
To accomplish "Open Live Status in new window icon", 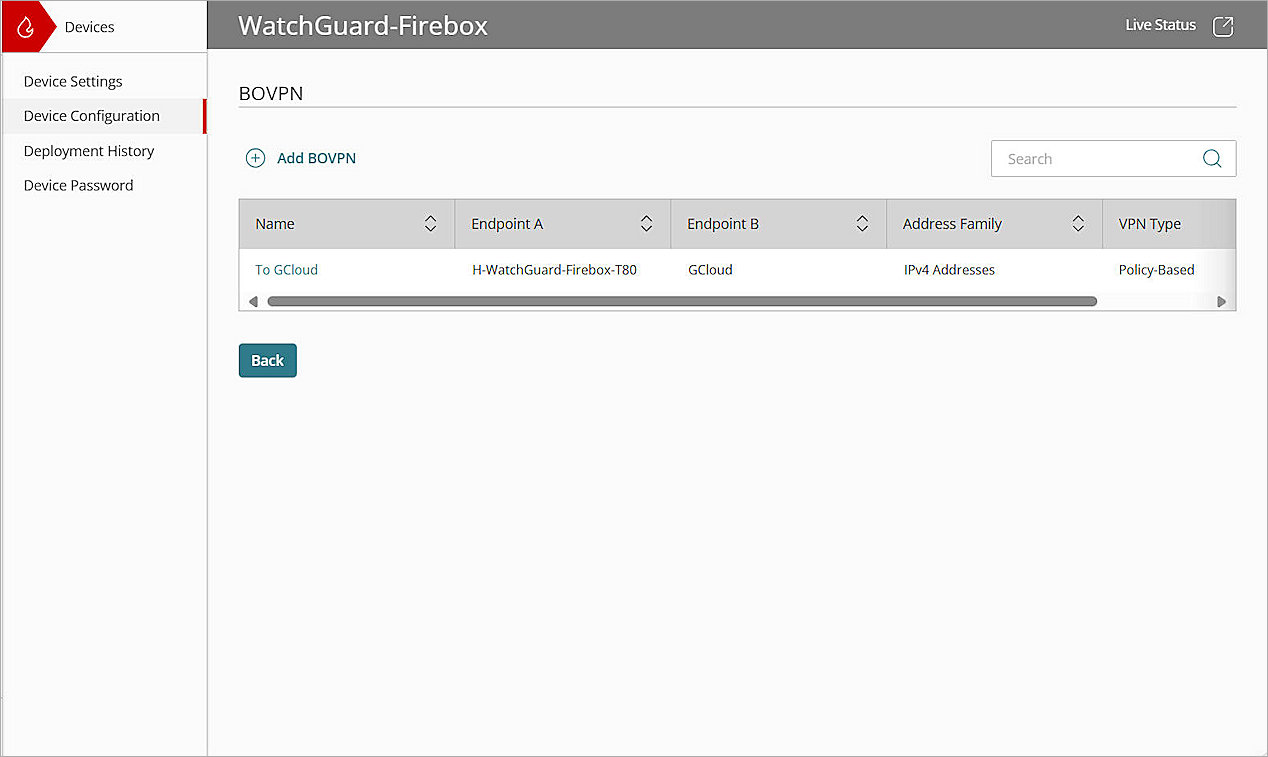I will coord(1222,26).
